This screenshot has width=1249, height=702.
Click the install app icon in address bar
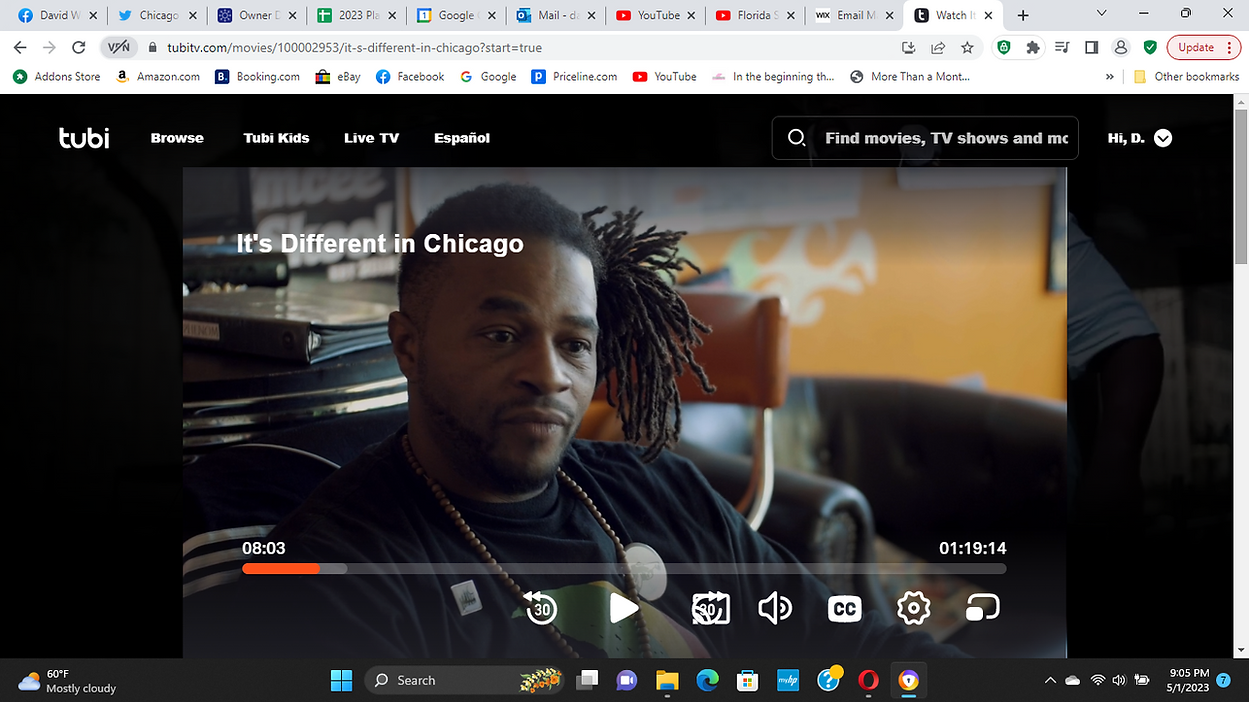(x=909, y=47)
